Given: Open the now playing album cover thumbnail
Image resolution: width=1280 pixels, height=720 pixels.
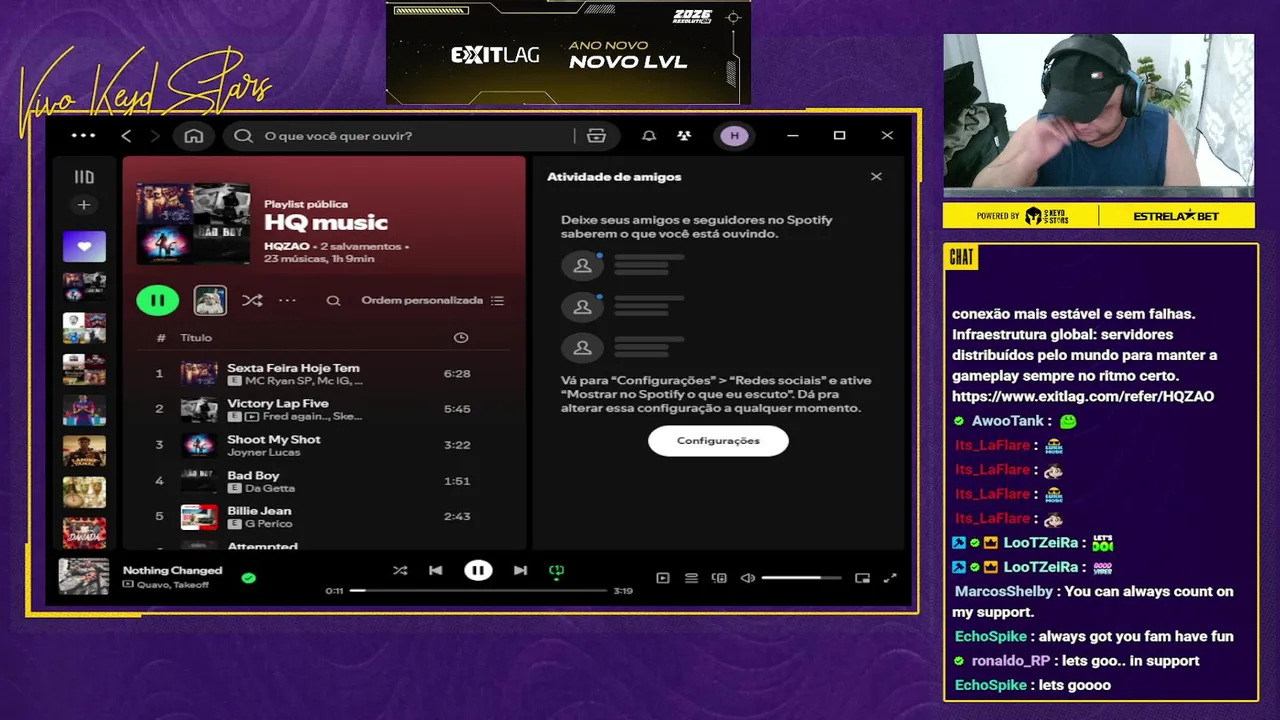Looking at the screenshot, I should pos(84,577).
